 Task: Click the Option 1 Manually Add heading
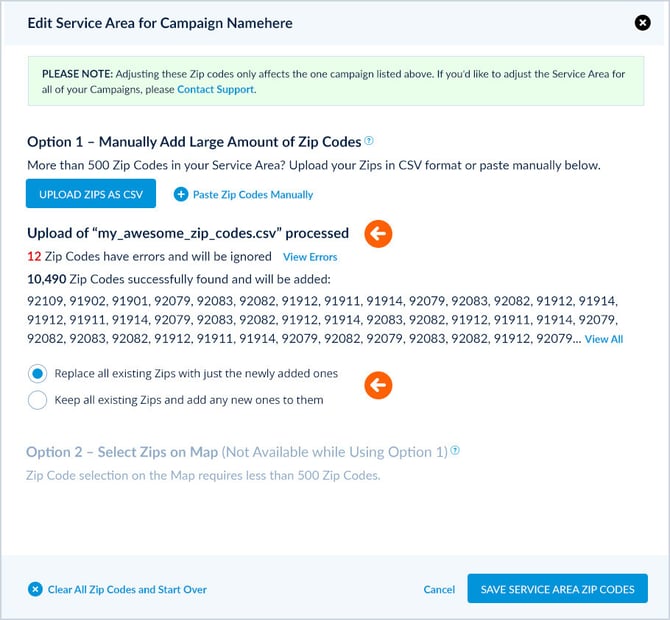click(194, 142)
